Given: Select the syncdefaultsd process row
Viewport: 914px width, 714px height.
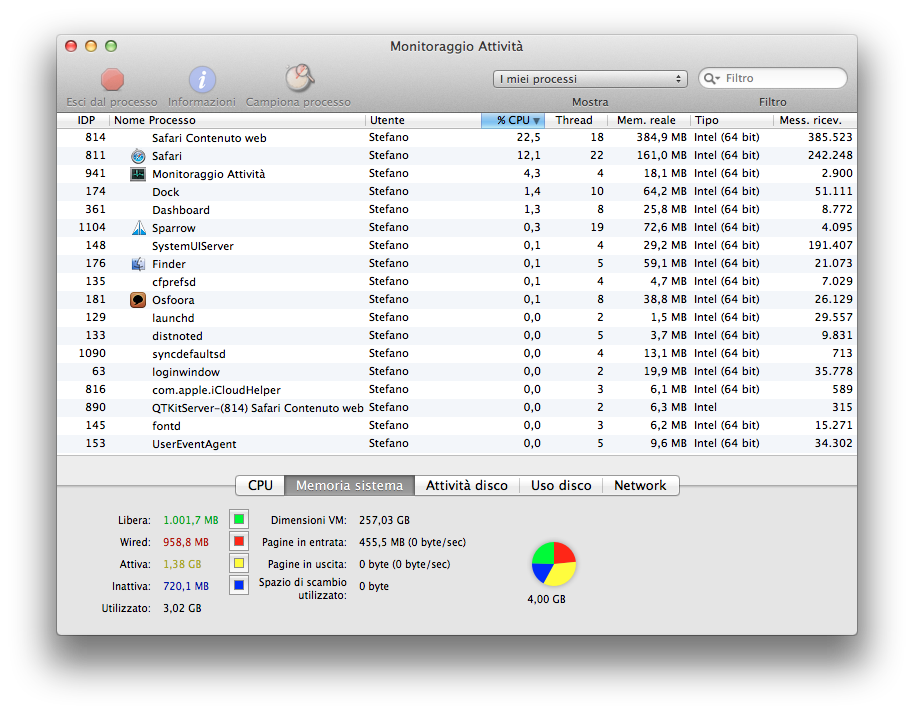Looking at the screenshot, I should pyautogui.click(x=457, y=354).
